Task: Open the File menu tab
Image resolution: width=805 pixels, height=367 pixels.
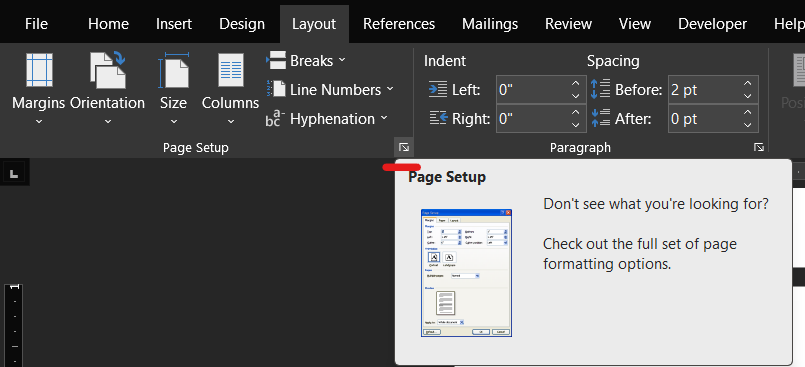Action: pyautogui.click(x=36, y=24)
